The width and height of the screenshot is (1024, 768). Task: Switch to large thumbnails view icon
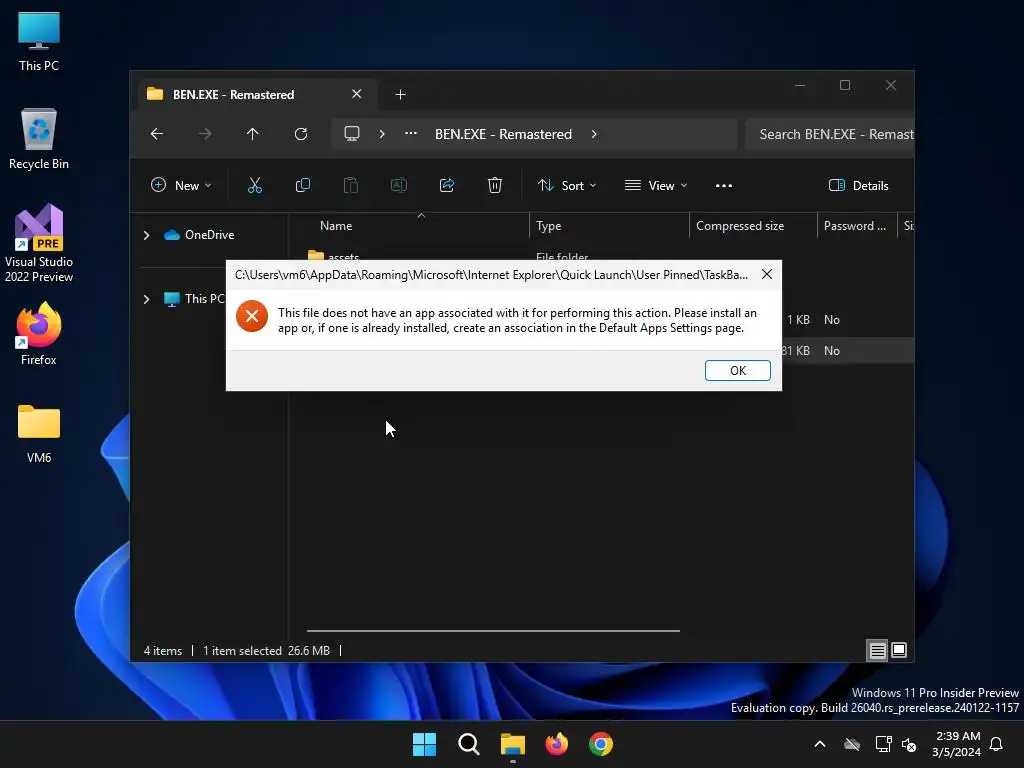click(x=899, y=650)
